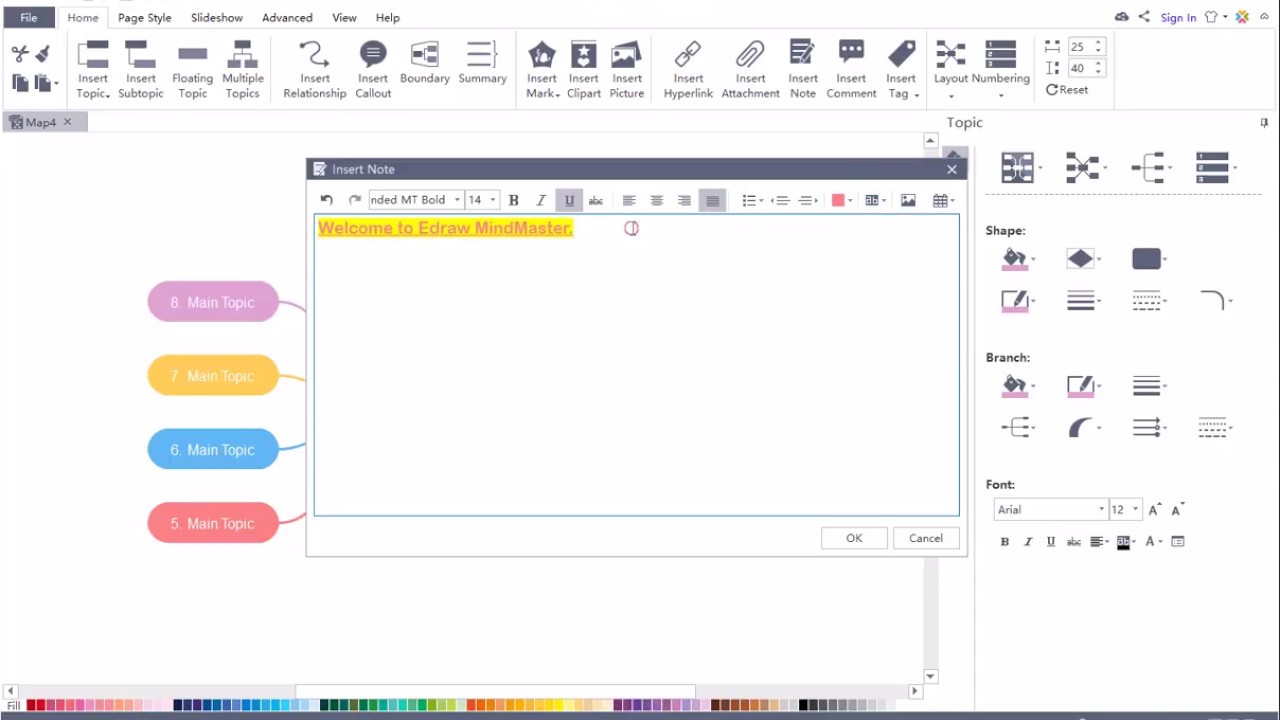Decrease font size in Topic panel
This screenshot has width=1280, height=720.
(x=1178, y=510)
